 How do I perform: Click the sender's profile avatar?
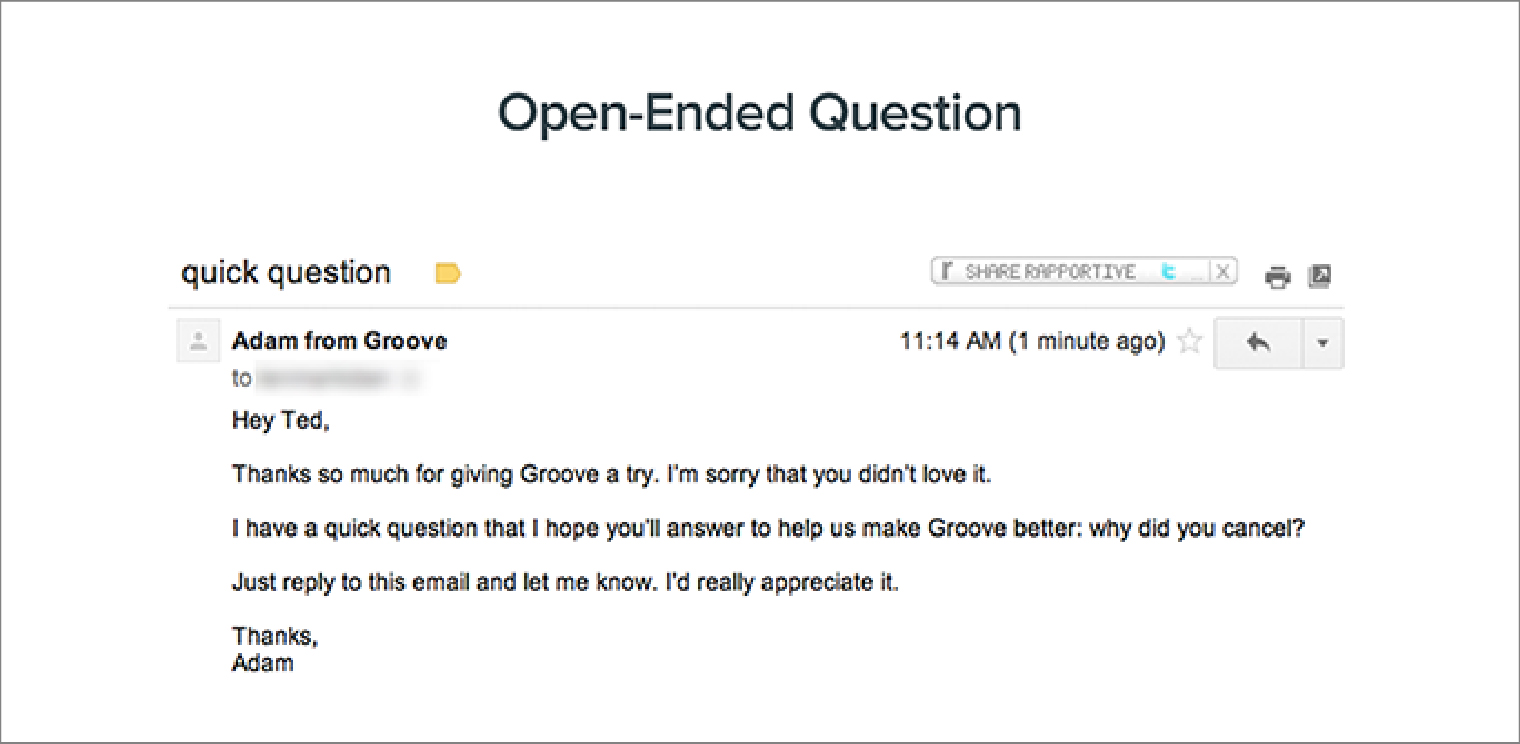198,341
